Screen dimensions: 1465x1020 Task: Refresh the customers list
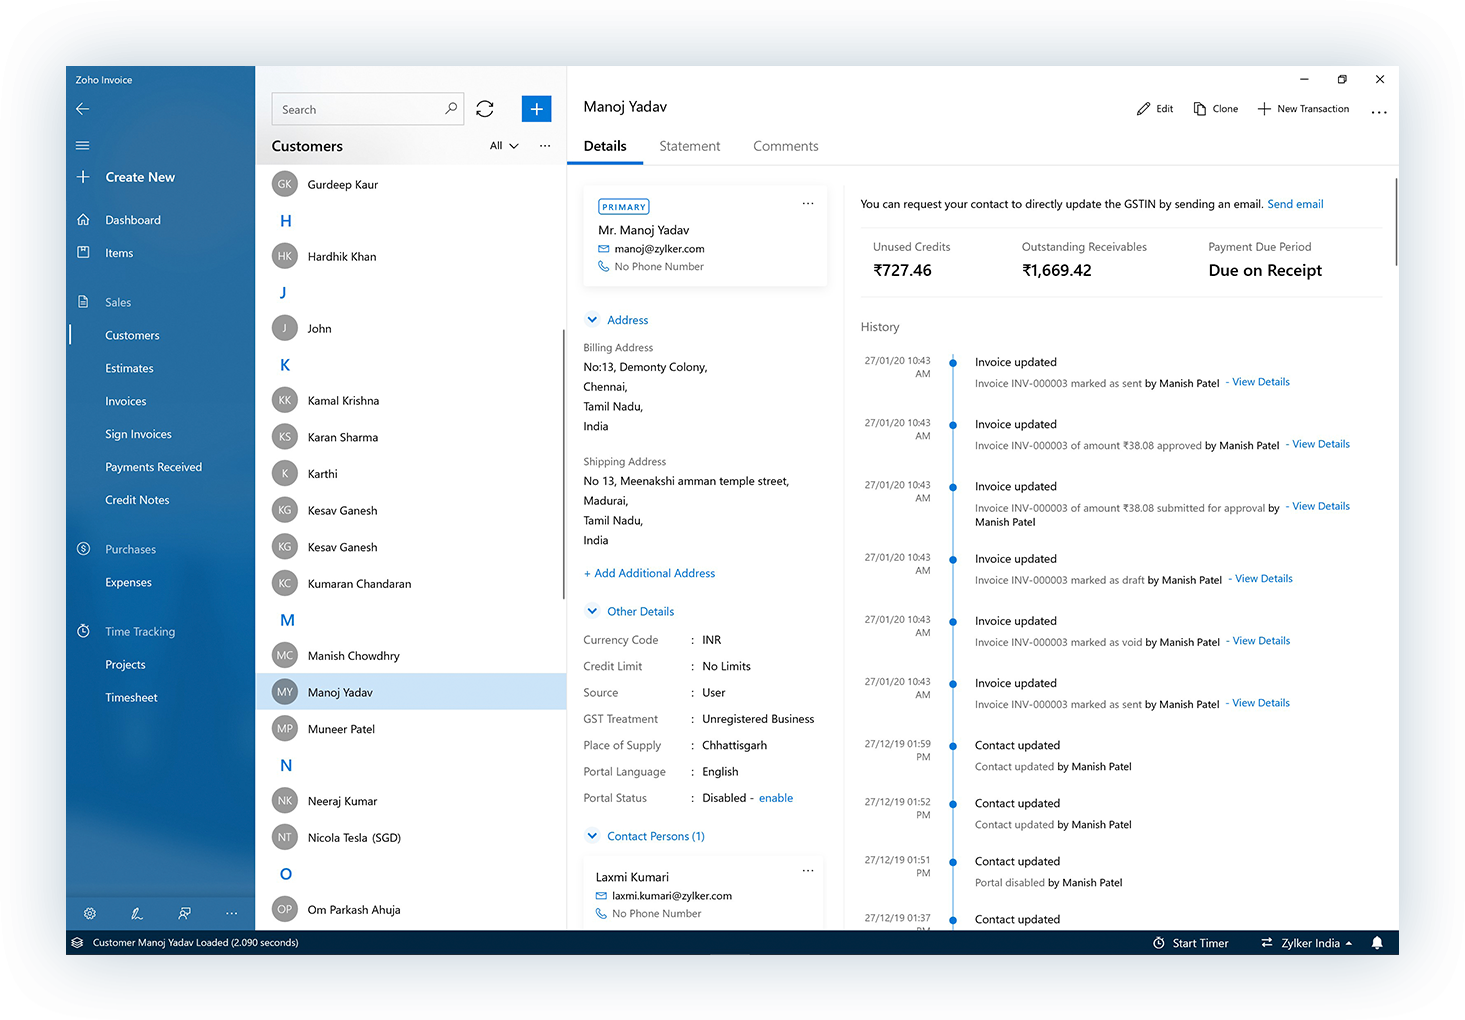click(485, 108)
